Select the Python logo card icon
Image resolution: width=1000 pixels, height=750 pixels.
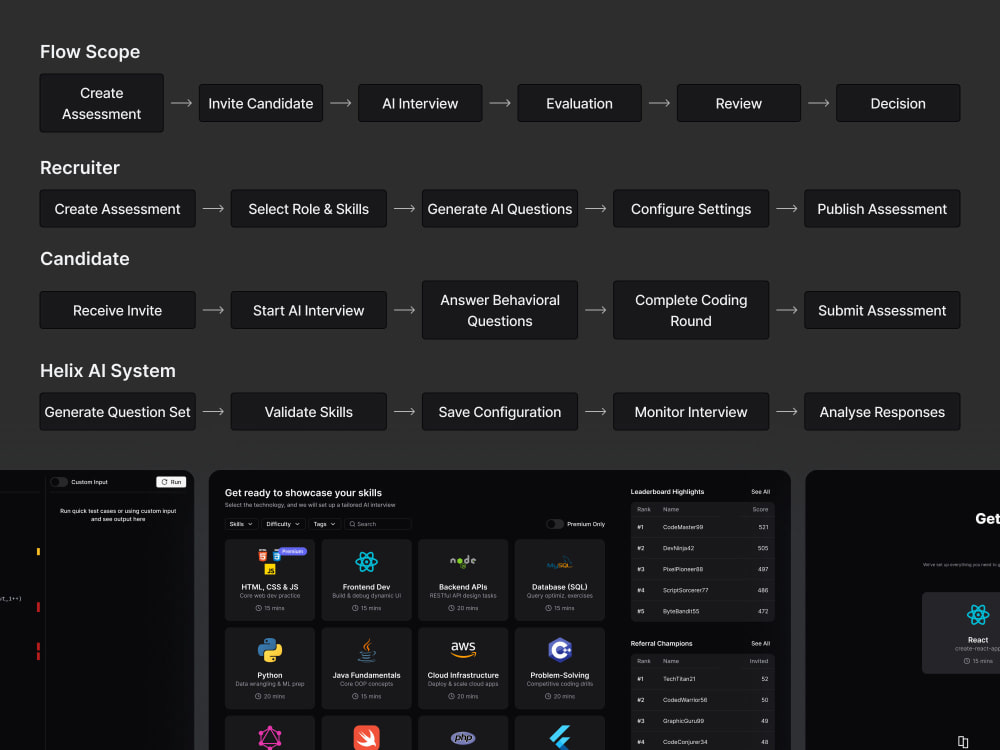270,650
